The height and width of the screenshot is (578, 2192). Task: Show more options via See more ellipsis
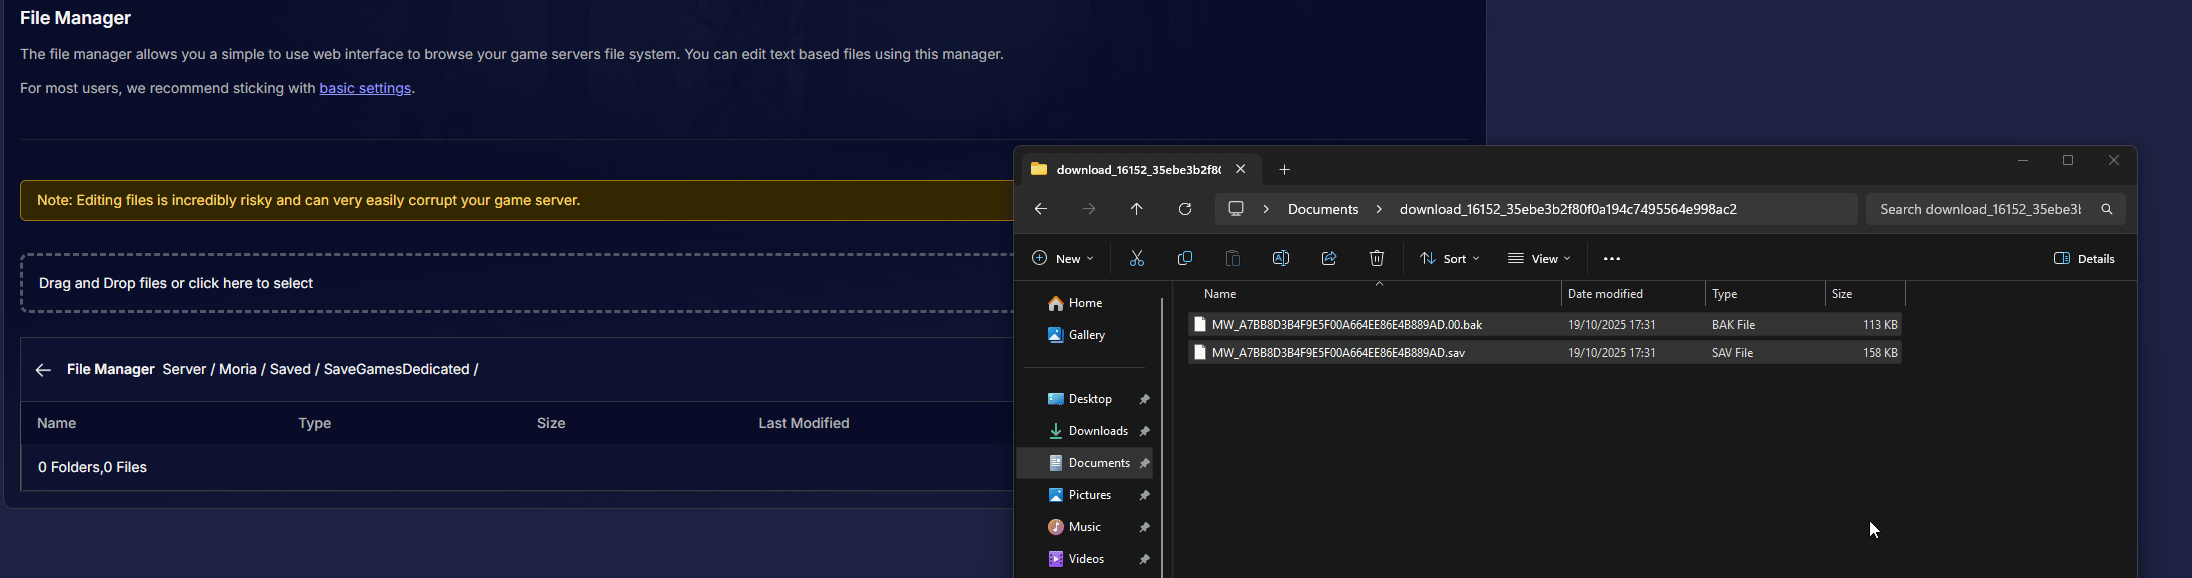click(x=1611, y=259)
